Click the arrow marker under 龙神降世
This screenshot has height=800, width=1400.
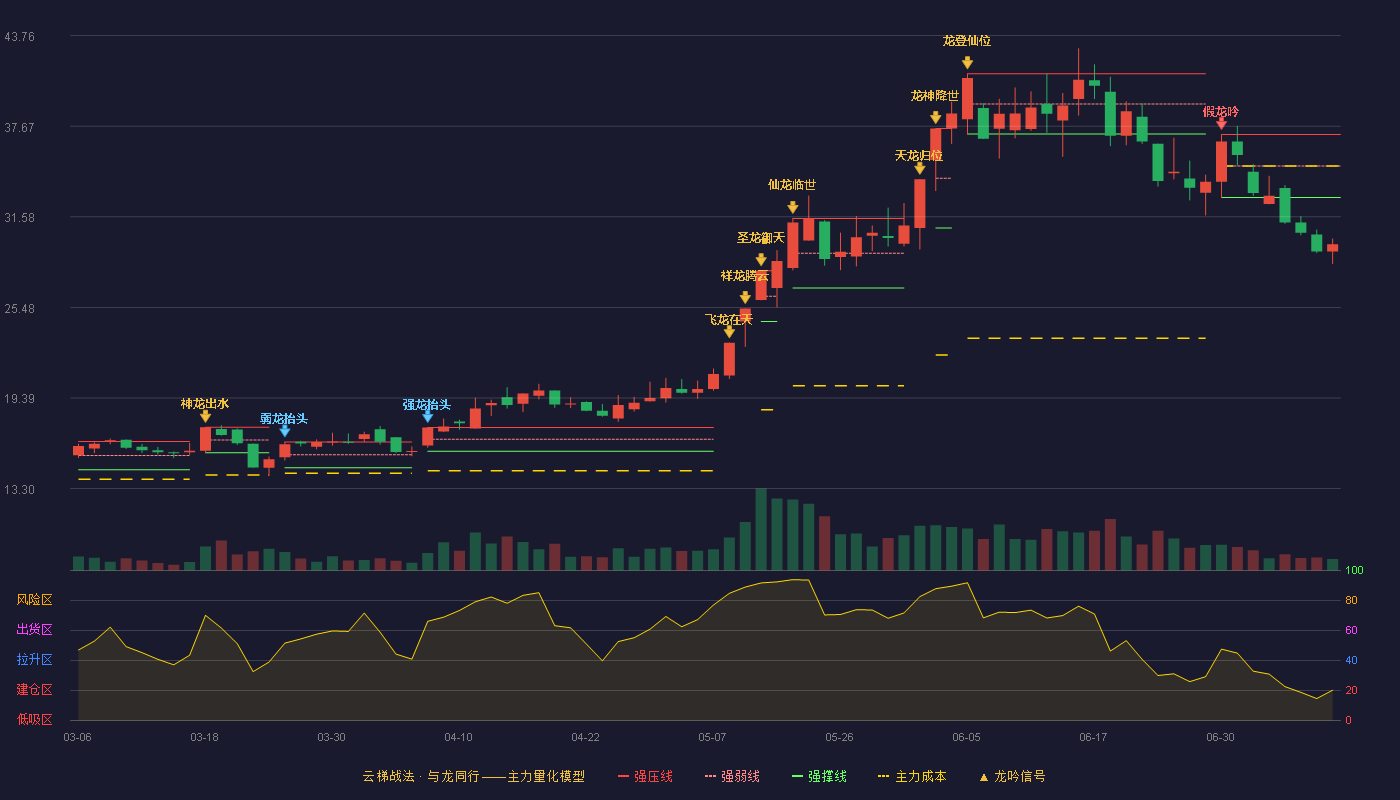pyautogui.click(x=935, y=117)
